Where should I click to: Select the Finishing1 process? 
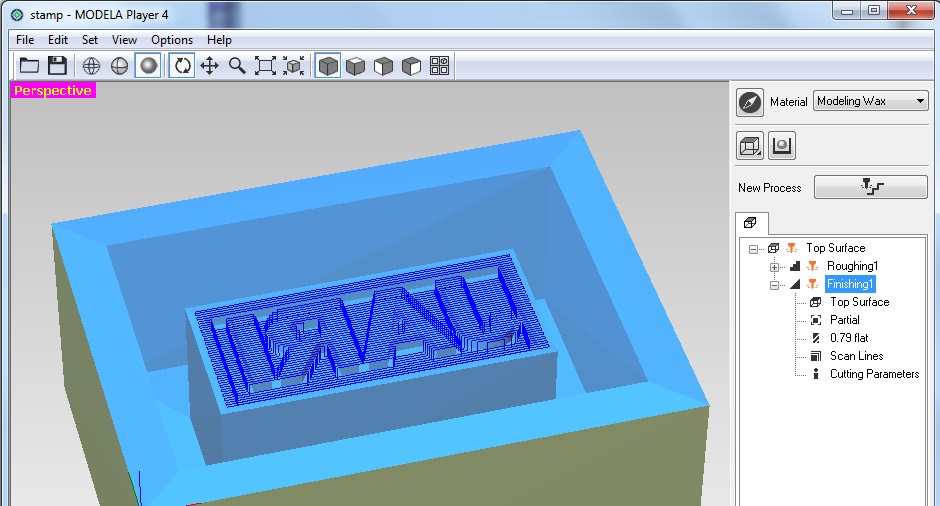coord(850,284)
